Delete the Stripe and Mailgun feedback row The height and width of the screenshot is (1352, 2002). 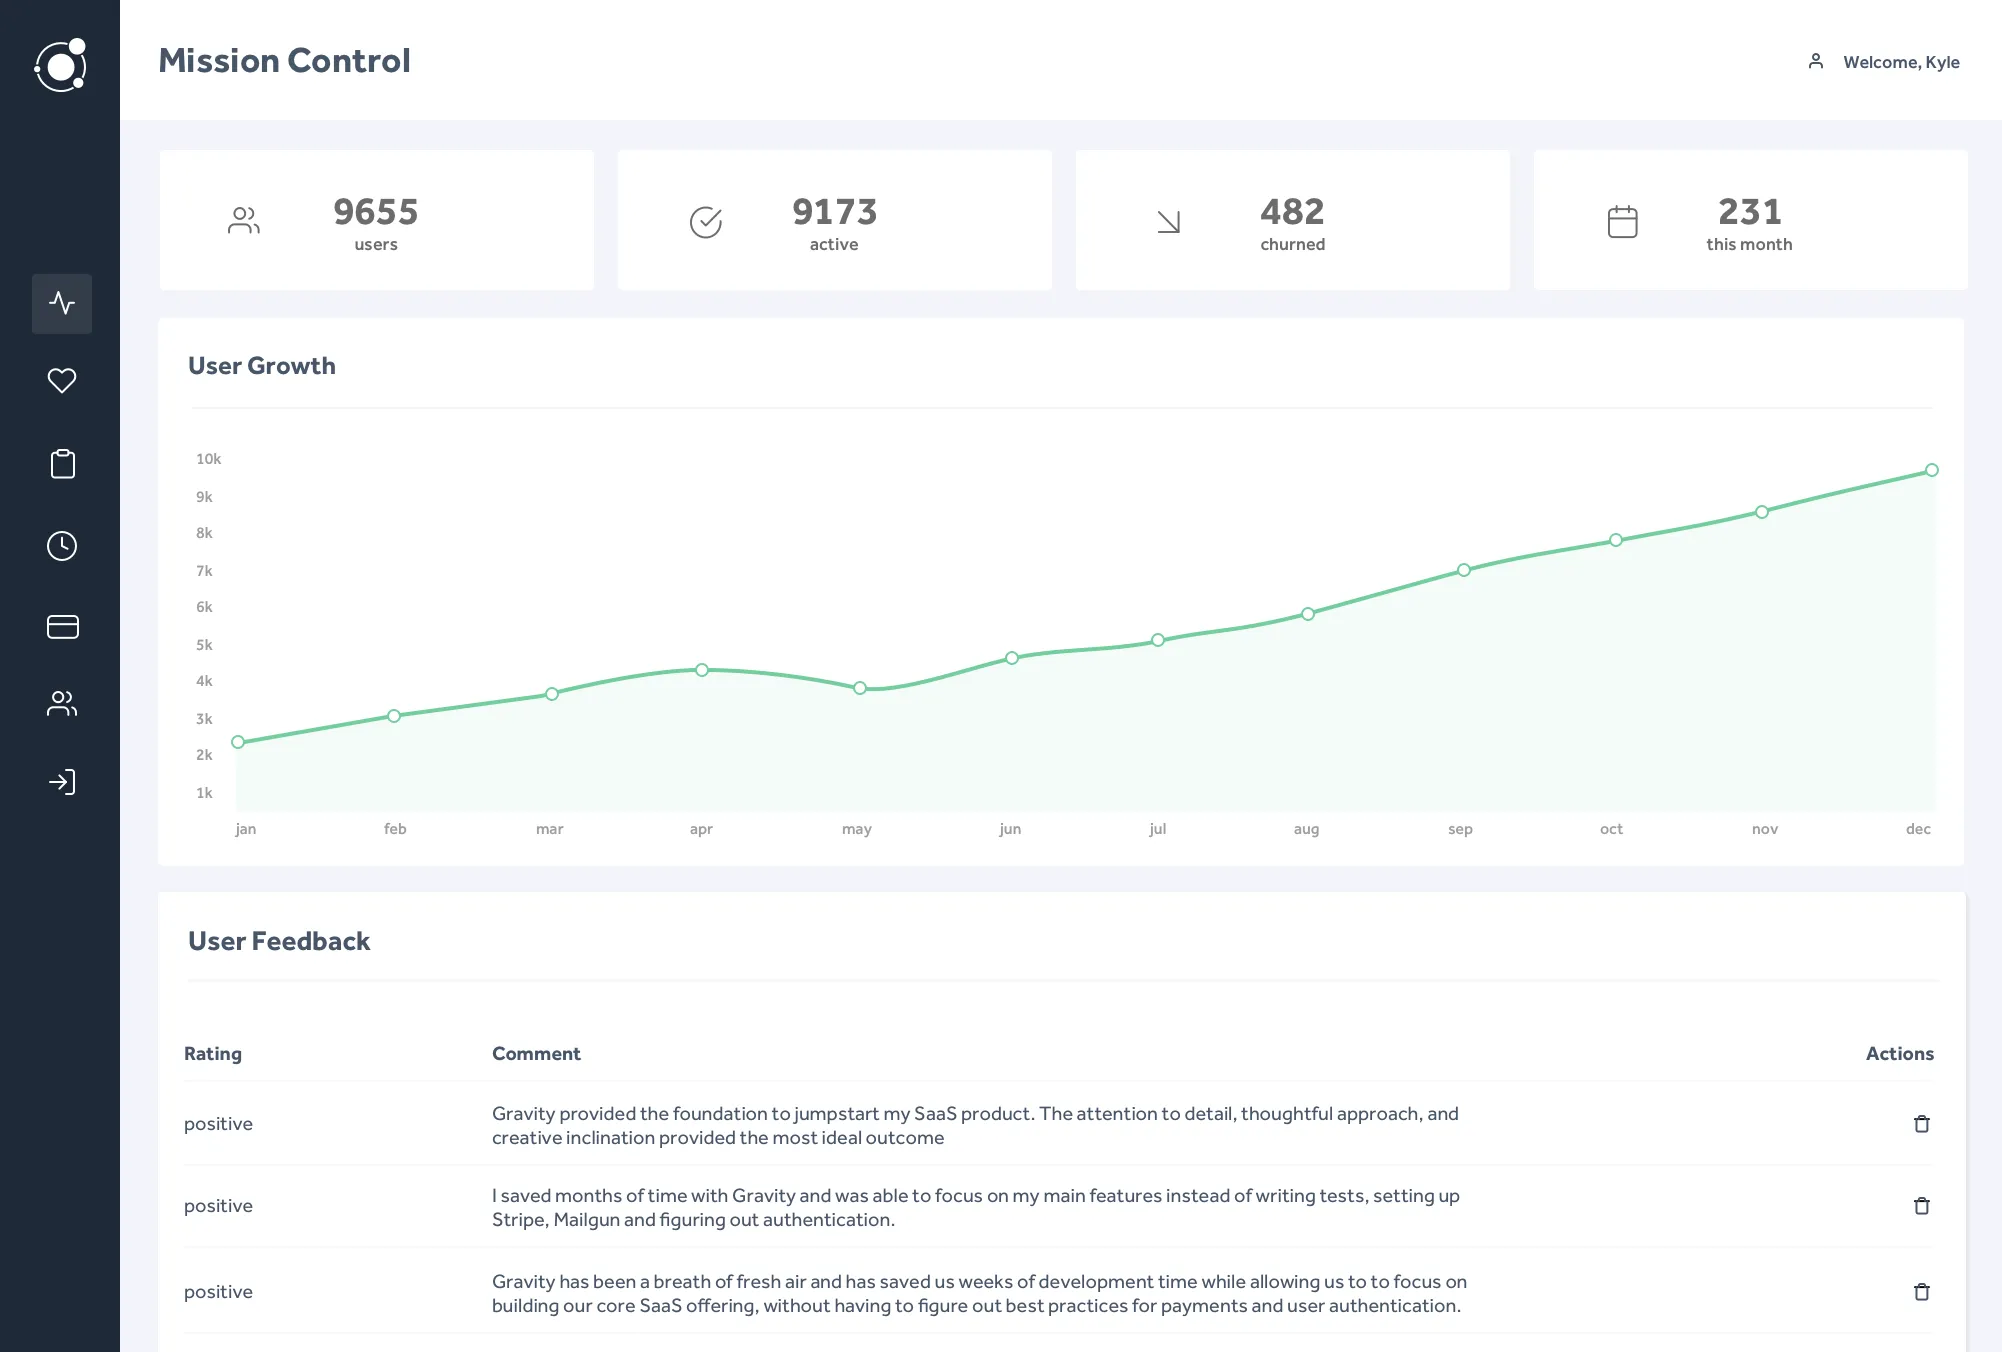(1921, 1206)
